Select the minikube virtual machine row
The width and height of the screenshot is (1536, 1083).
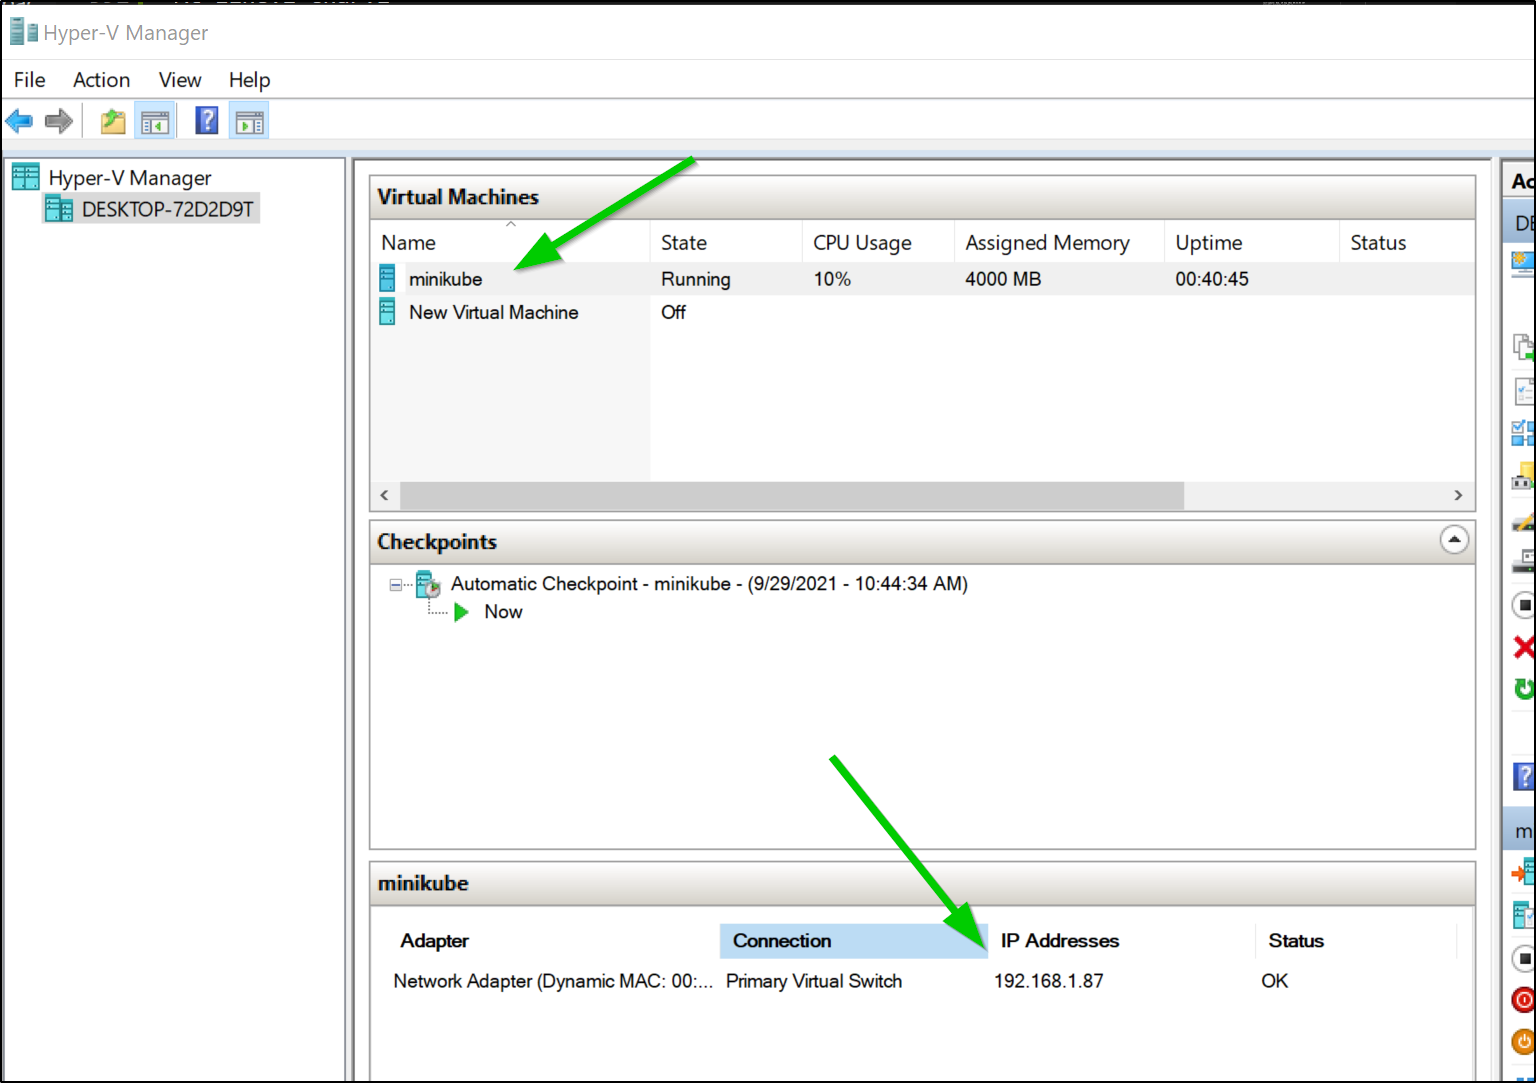click(922, 279)
